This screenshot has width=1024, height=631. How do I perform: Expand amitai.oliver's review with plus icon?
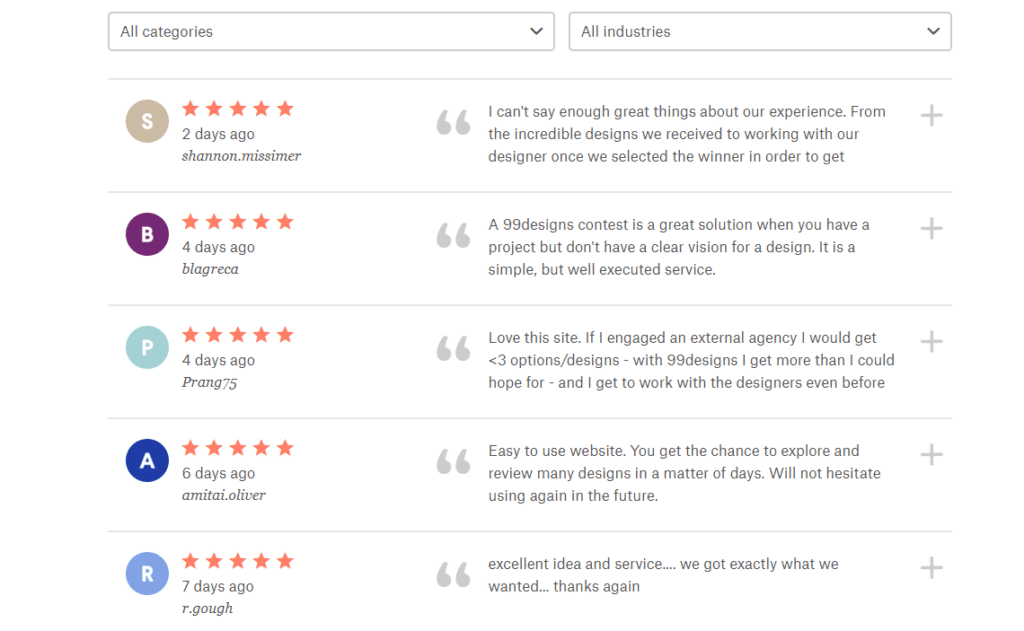(x=931, y=455)
